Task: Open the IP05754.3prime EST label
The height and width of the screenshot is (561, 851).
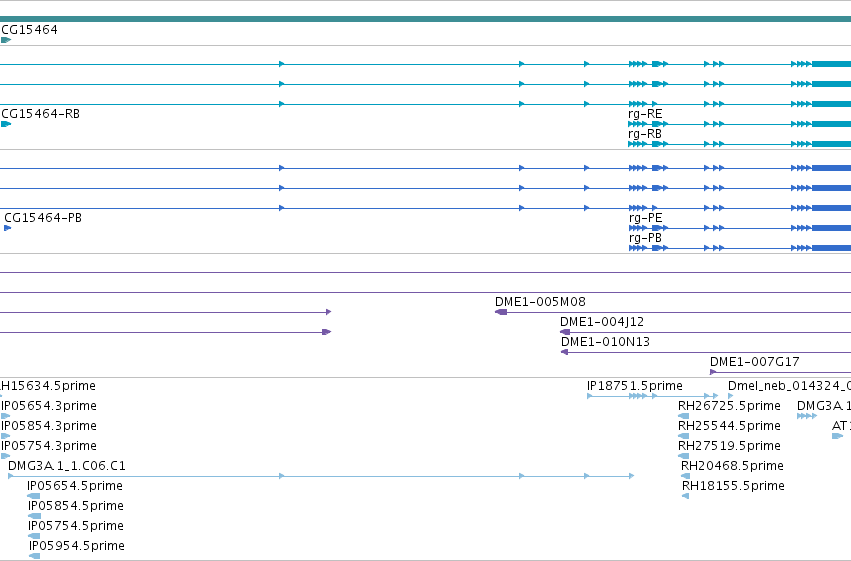Action: 49,446
